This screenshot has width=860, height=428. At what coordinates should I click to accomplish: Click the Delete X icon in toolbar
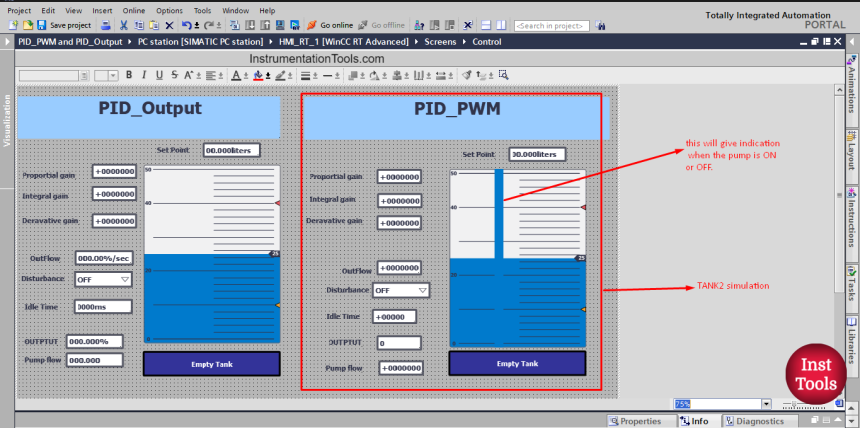(169, 25)
